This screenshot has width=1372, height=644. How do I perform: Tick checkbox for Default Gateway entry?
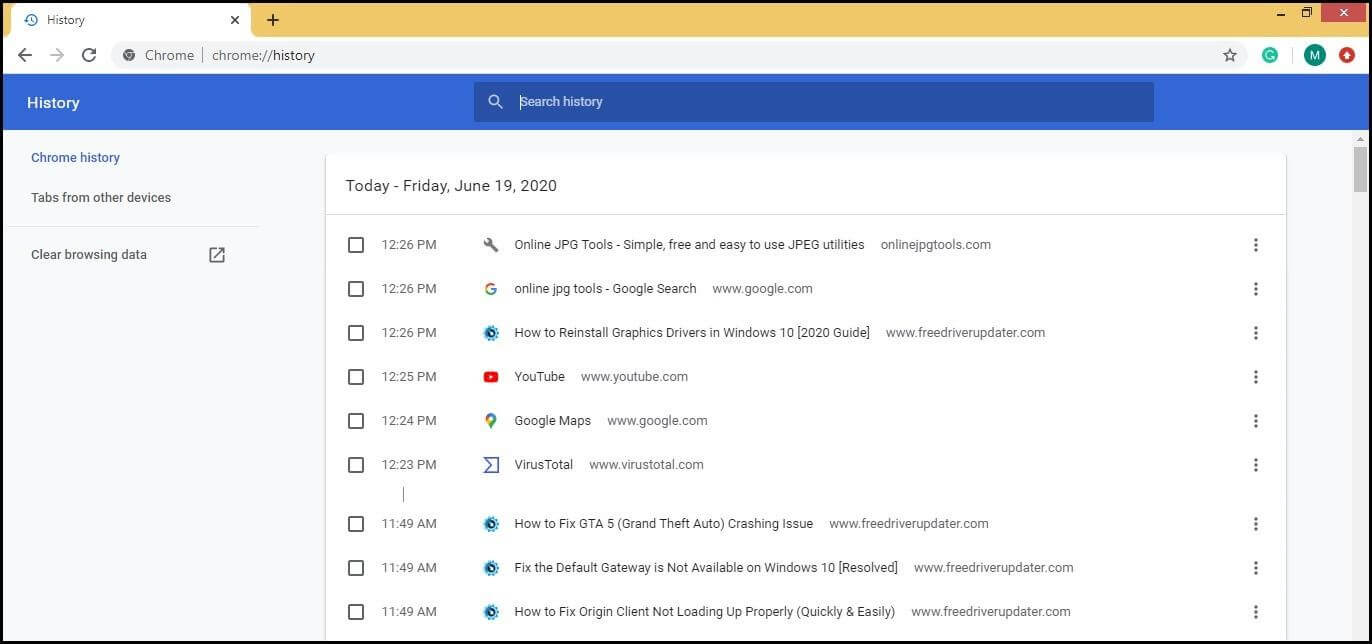pyautogui.click(x=356, y=568)
